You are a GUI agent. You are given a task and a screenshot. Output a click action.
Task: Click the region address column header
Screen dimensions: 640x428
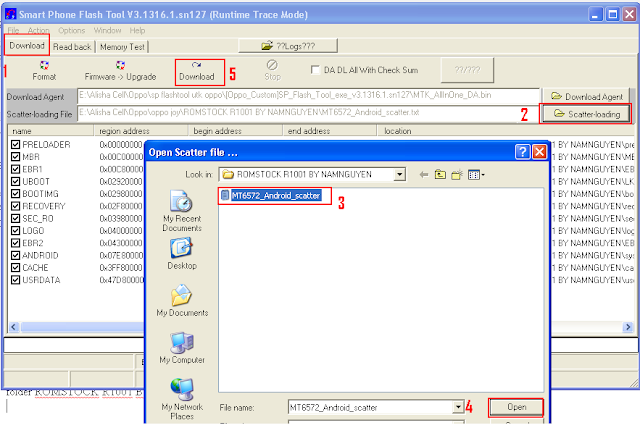141,131
